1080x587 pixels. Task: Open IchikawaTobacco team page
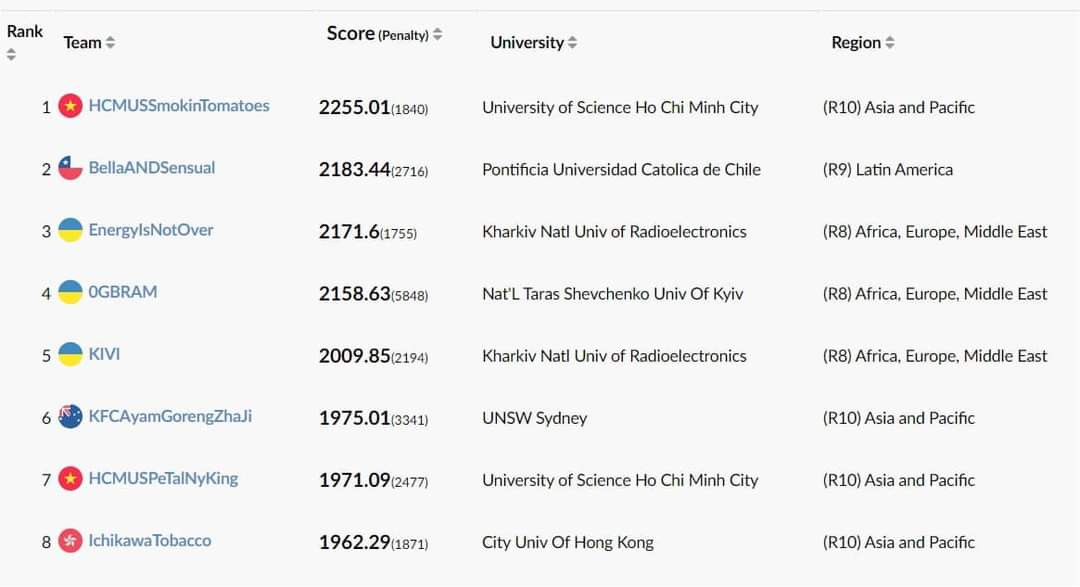[x=150, y=541]
